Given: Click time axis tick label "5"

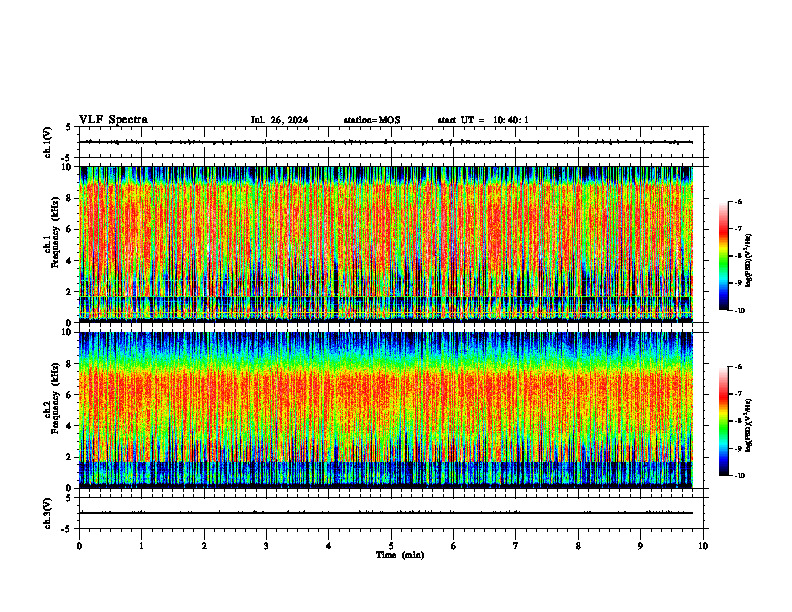Looking at the screenshot, I should point(391,546).
